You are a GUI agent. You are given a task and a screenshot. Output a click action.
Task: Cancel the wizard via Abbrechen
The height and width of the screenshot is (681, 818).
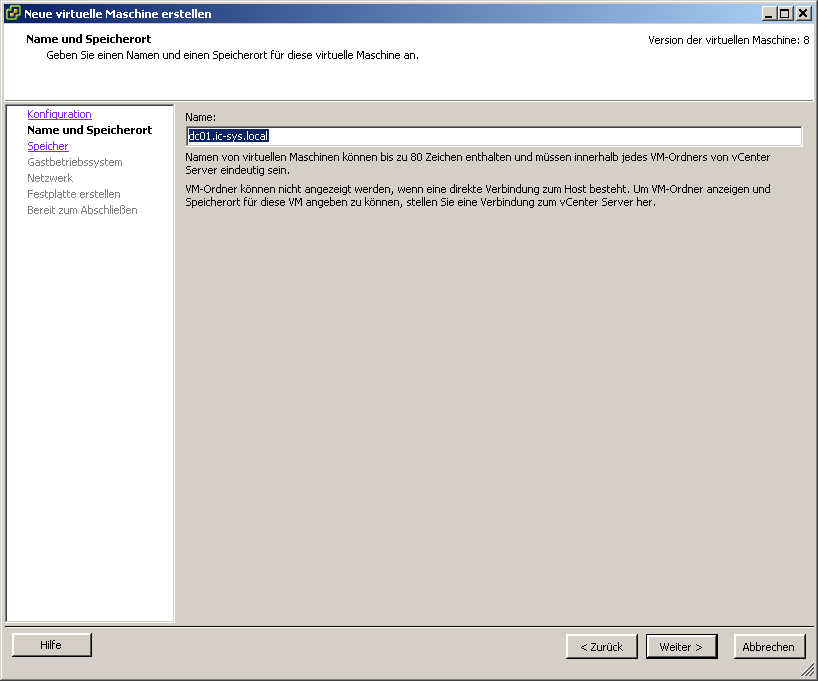click(768, 647)
